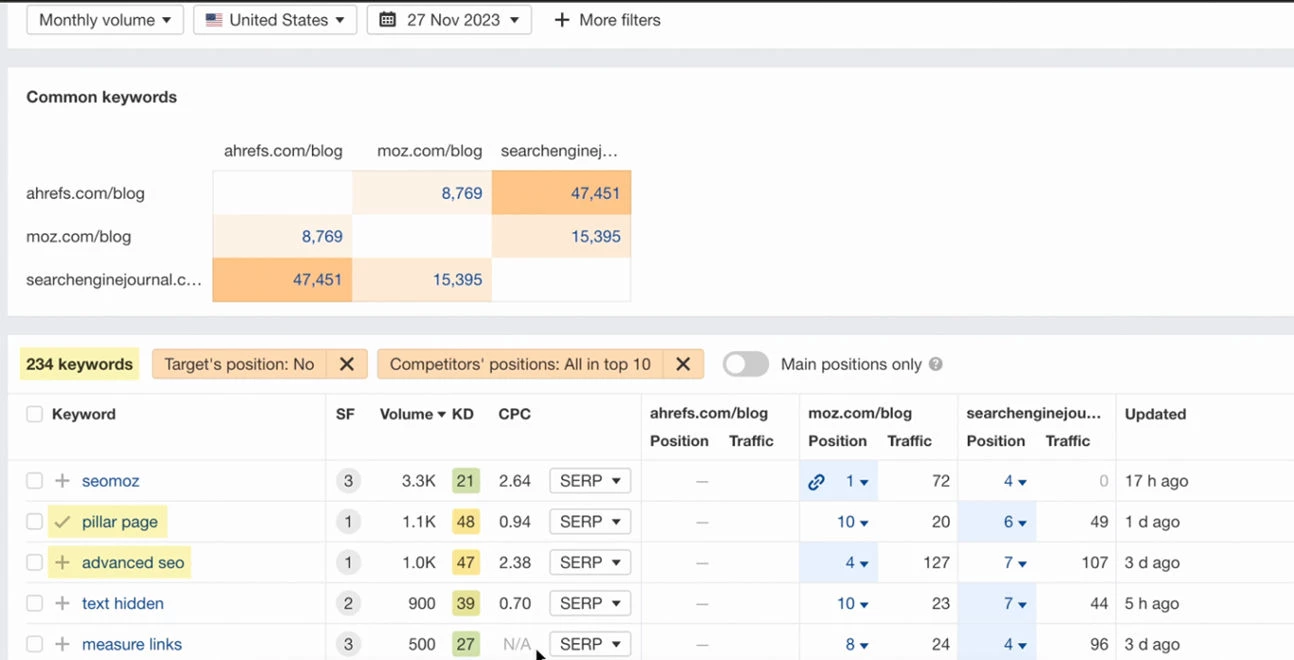Remove the Competitors' positions filter
Viewport: 1294px width, 660px height.
tap(683, 364)
